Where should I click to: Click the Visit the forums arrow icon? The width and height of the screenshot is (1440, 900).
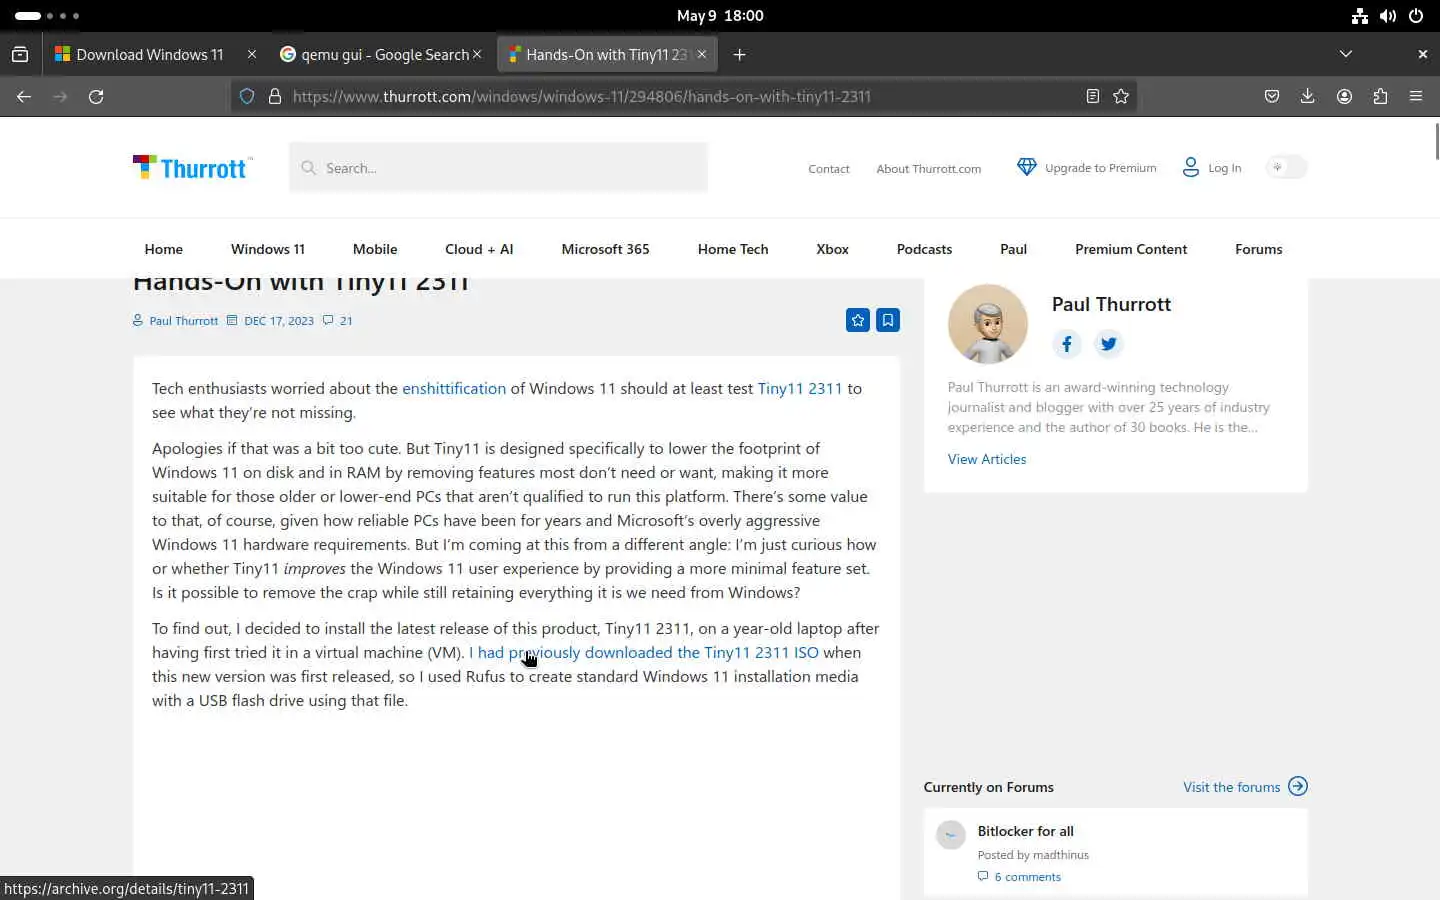[x=1298, y=786]
